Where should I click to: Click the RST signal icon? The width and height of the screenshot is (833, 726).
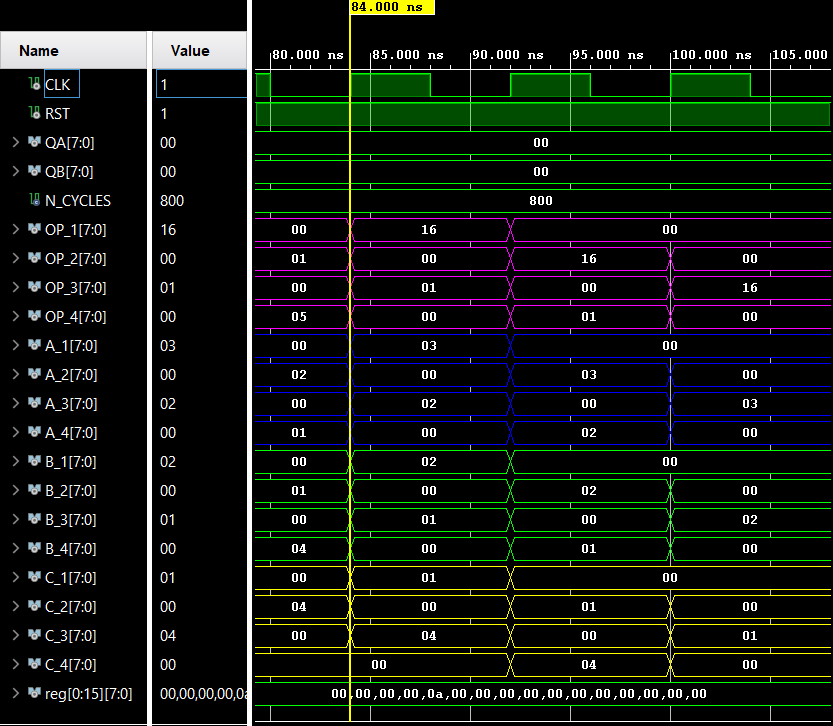35,113
